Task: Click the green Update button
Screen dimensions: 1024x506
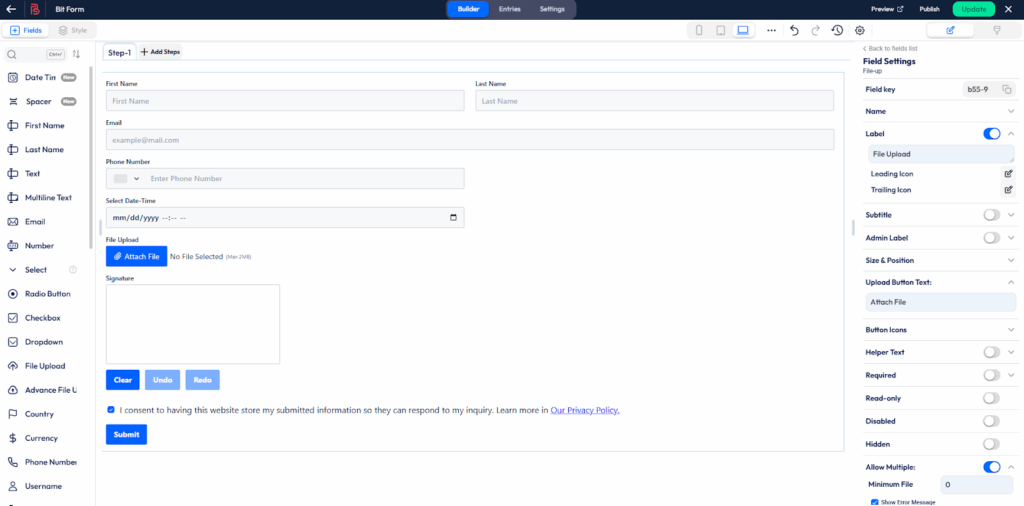Action: pos(974,9)
